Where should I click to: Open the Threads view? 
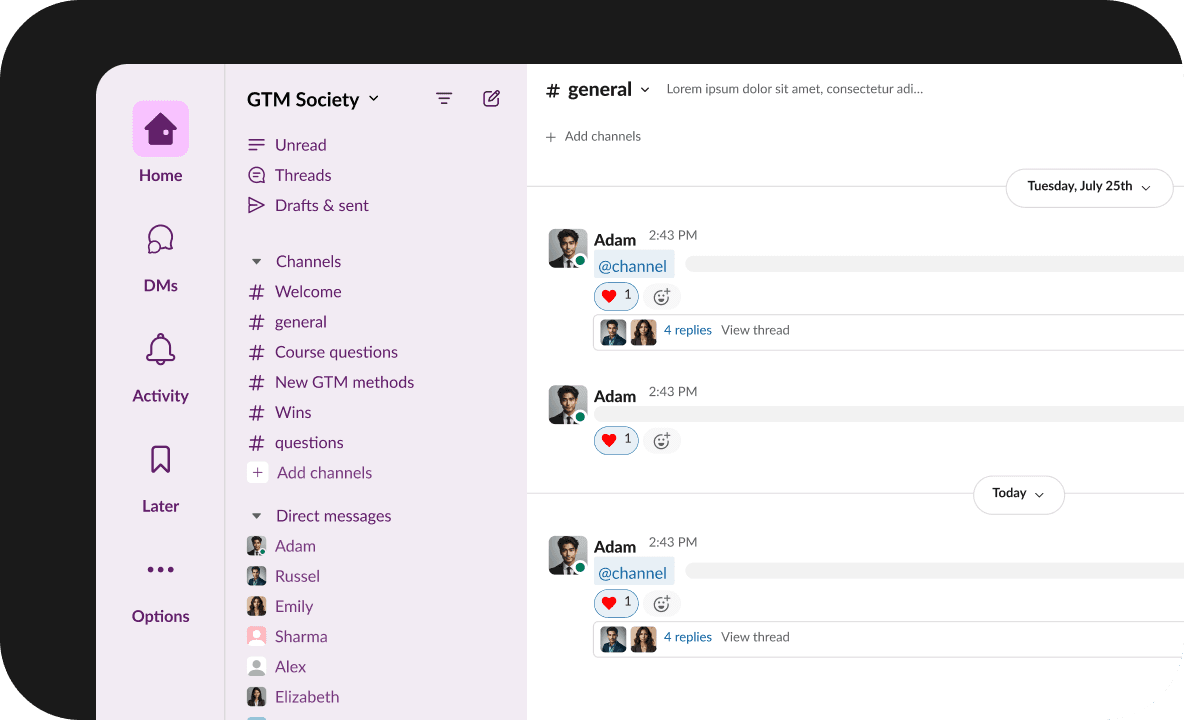[x=290, y=175]
